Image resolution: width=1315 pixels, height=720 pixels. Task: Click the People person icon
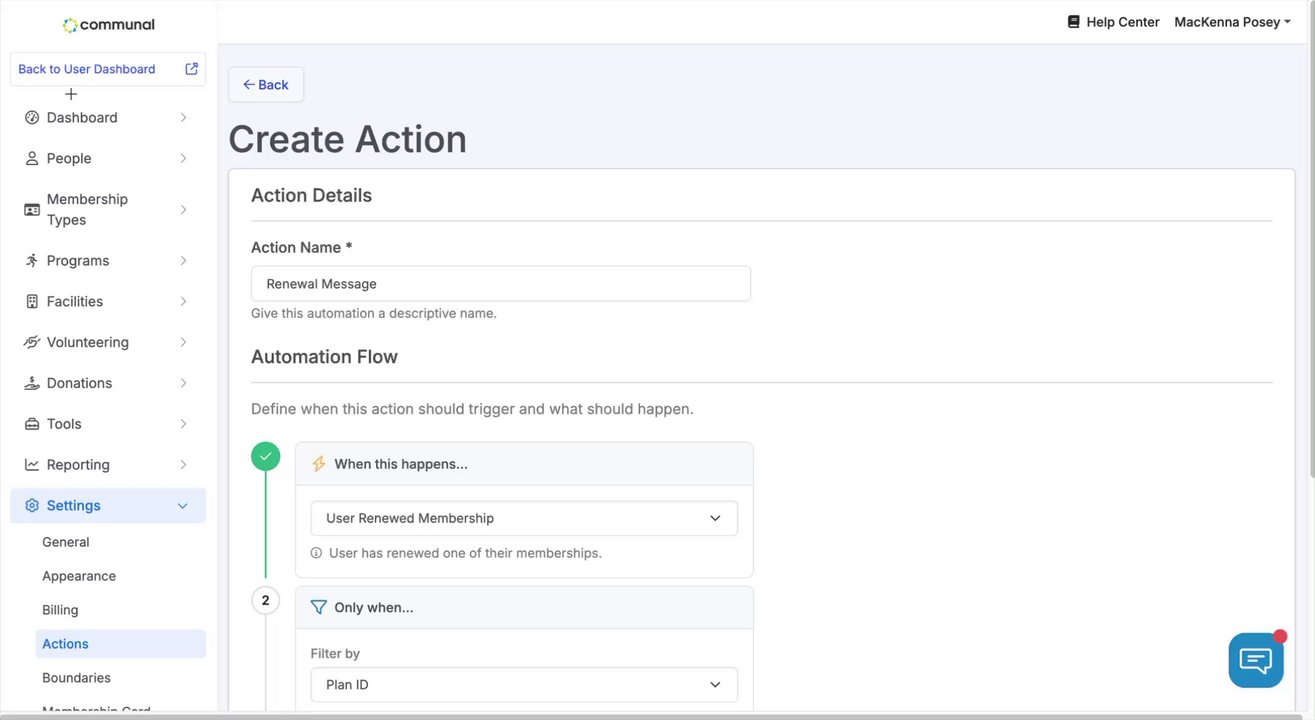32,159
